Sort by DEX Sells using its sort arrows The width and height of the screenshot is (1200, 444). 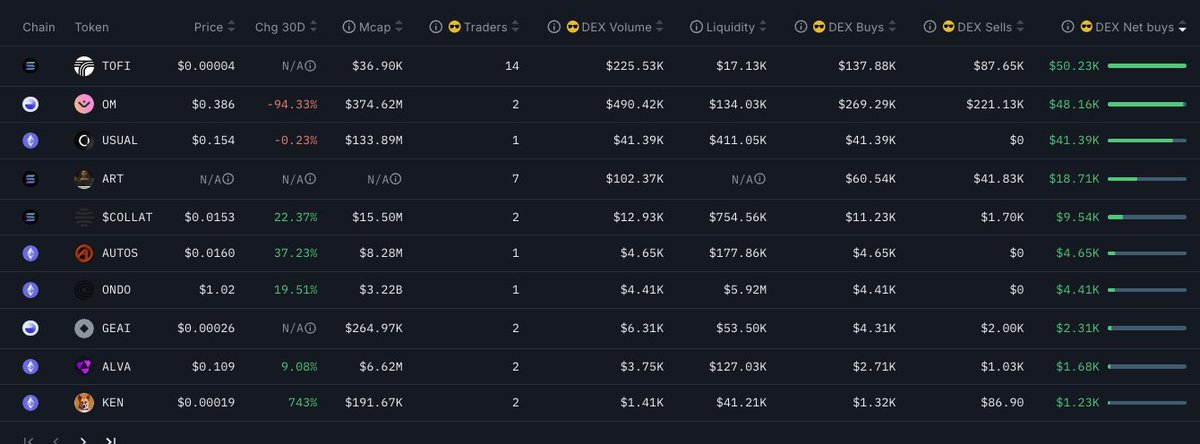coord(1021,27)
